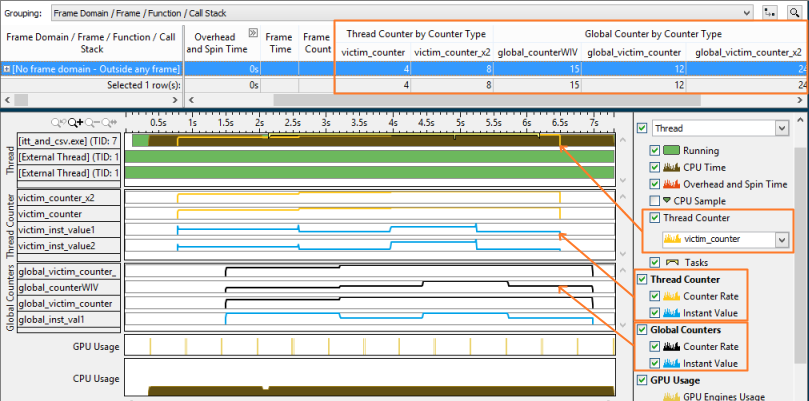The image size is (809, 401).
Task: Select victim_inst_value2 timeline row label
Action: click(x=69, y=246)
